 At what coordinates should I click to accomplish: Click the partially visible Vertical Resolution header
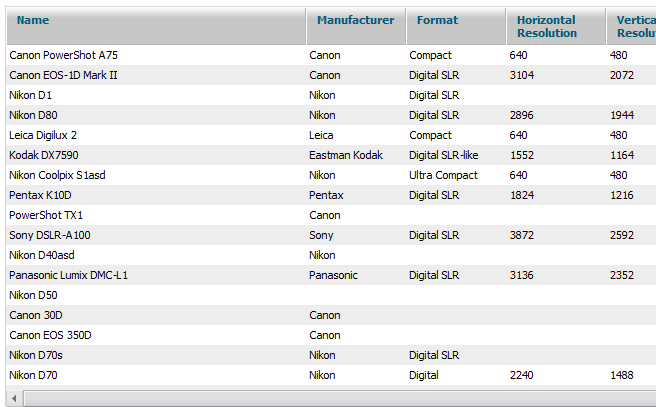pos(635,26)
